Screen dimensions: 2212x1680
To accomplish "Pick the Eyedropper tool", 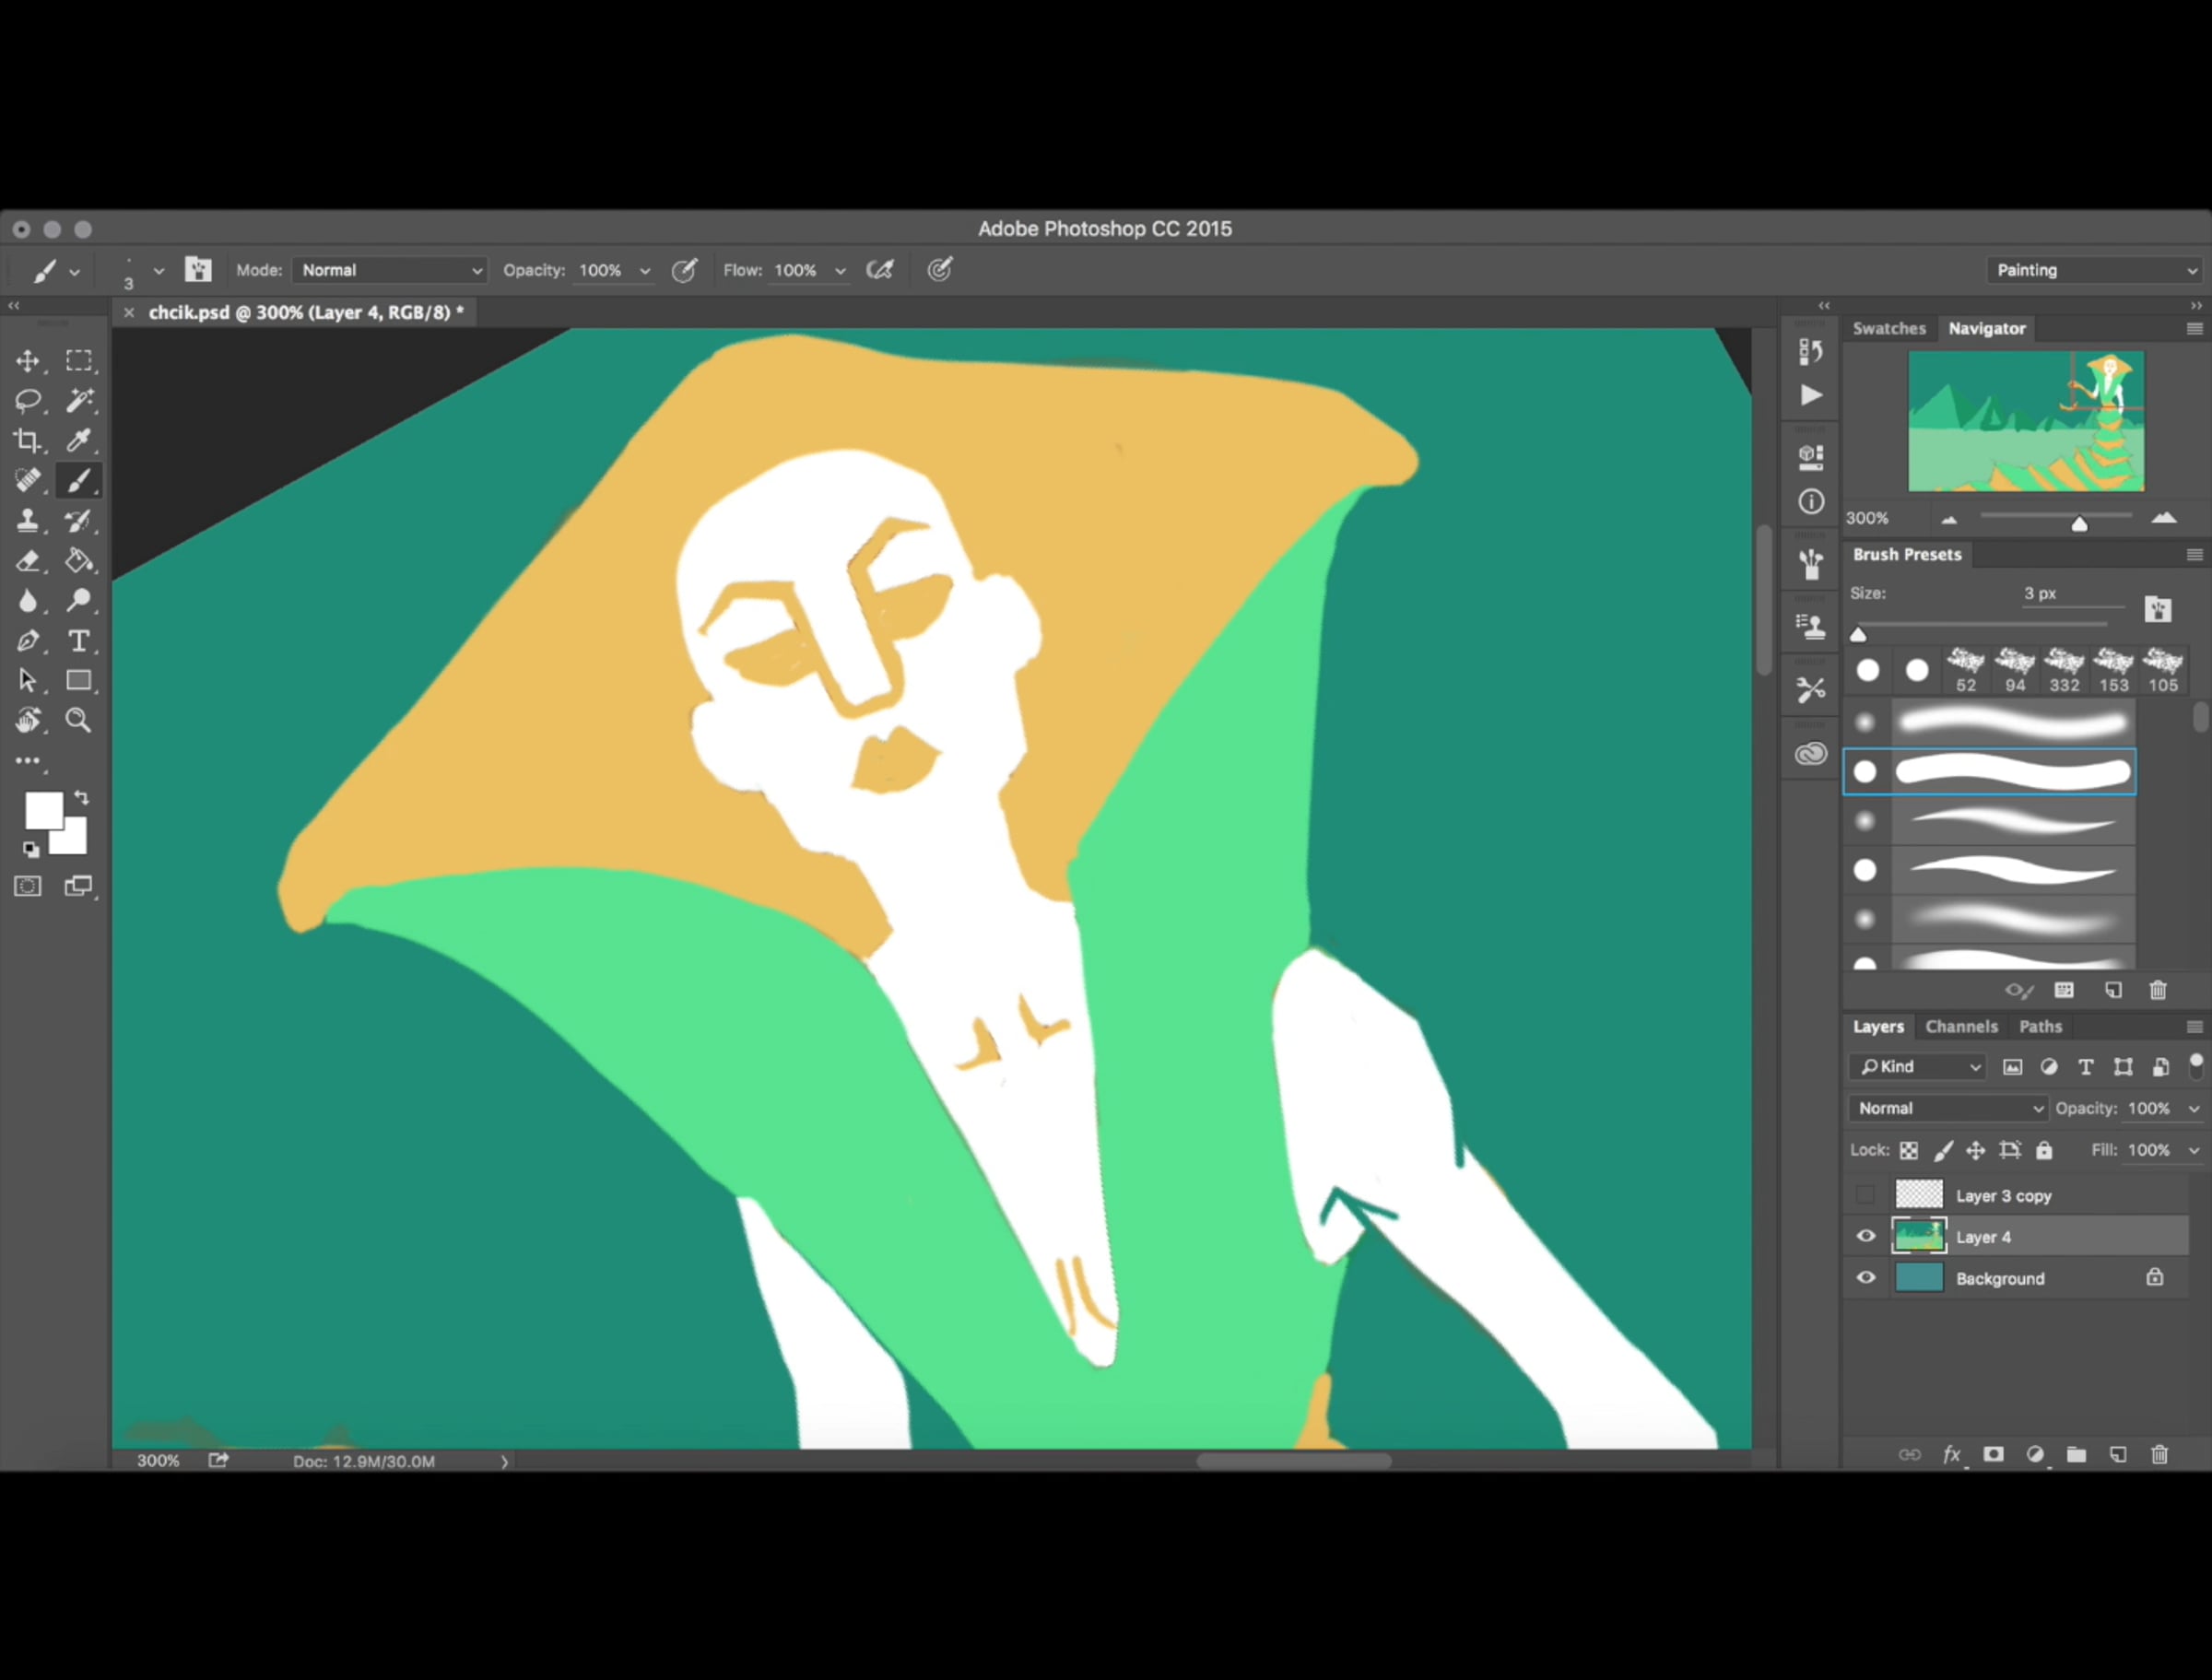I will coord(79,440).
